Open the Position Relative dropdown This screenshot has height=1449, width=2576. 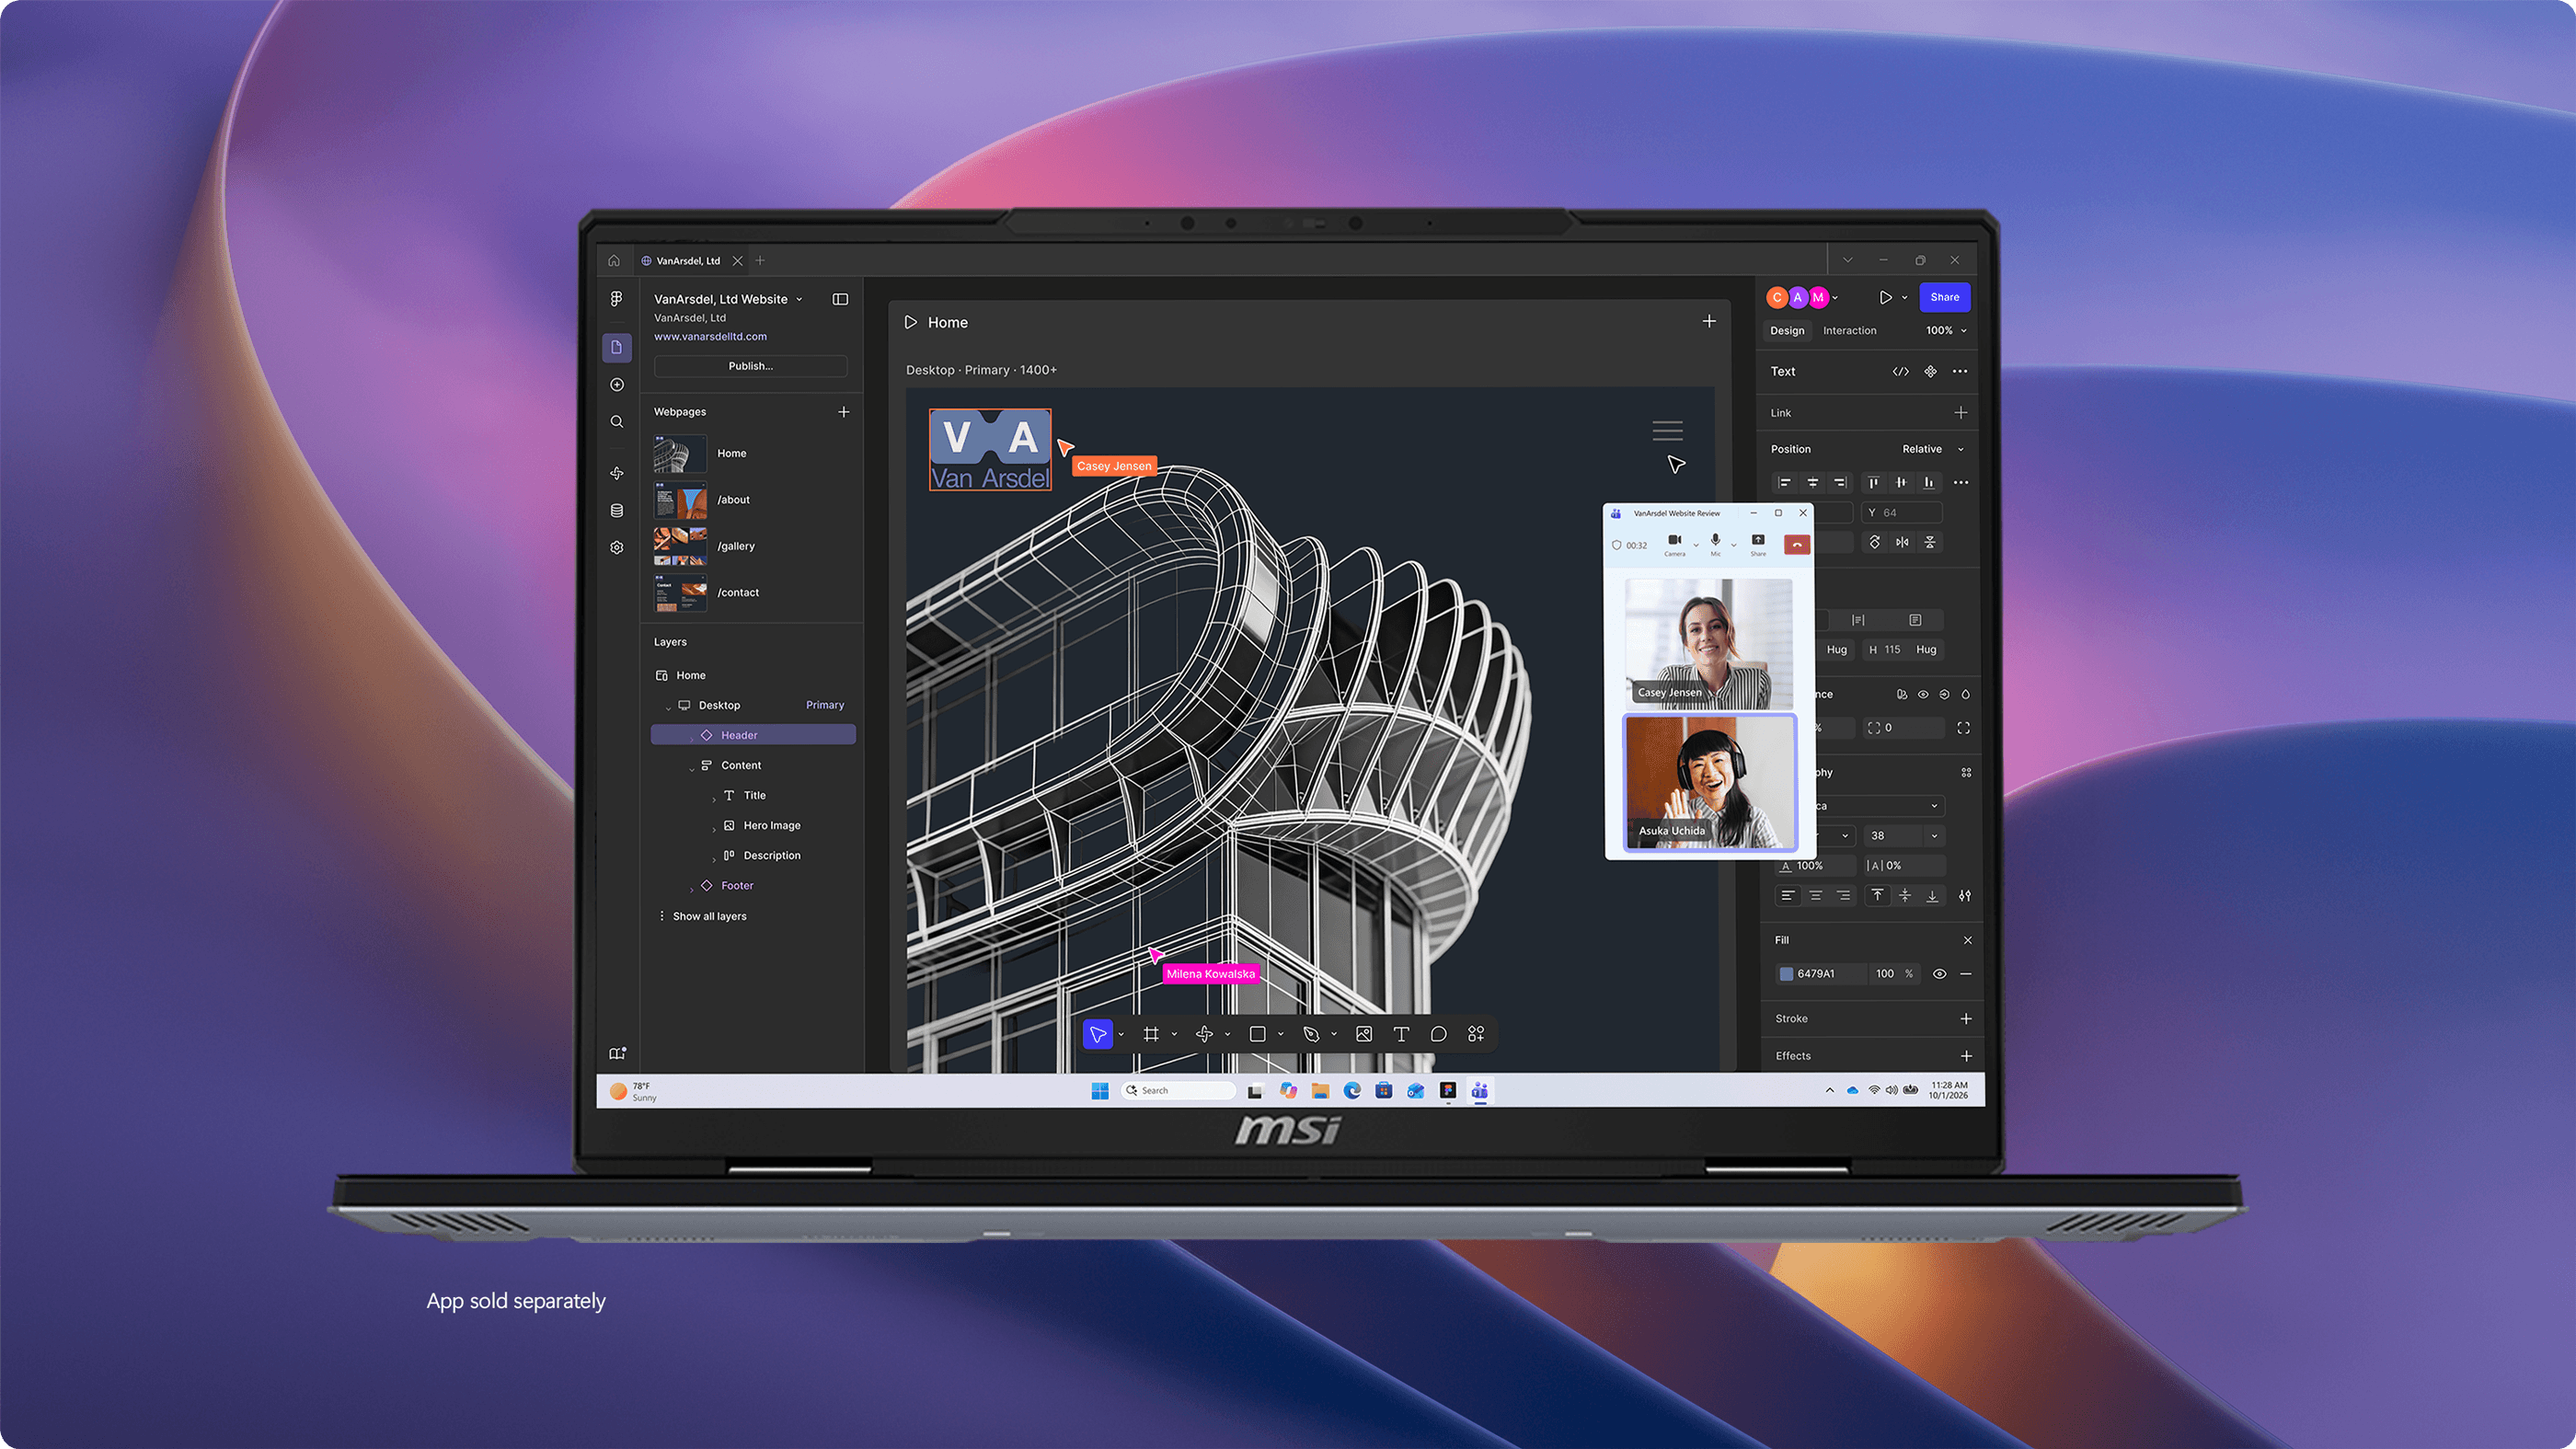tap(1932, 449)
